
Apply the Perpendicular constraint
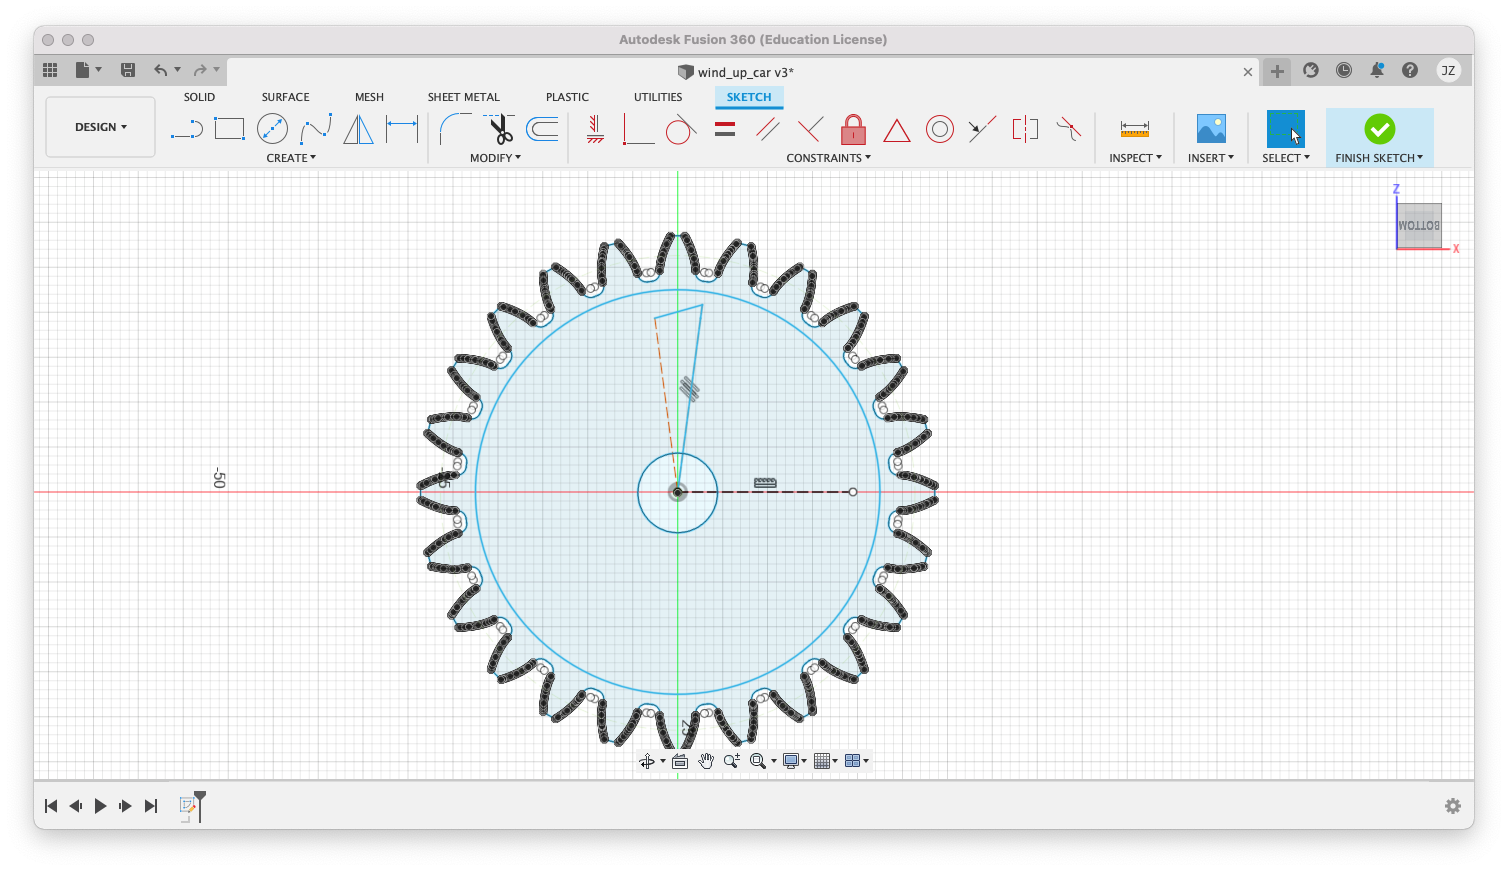810,129
